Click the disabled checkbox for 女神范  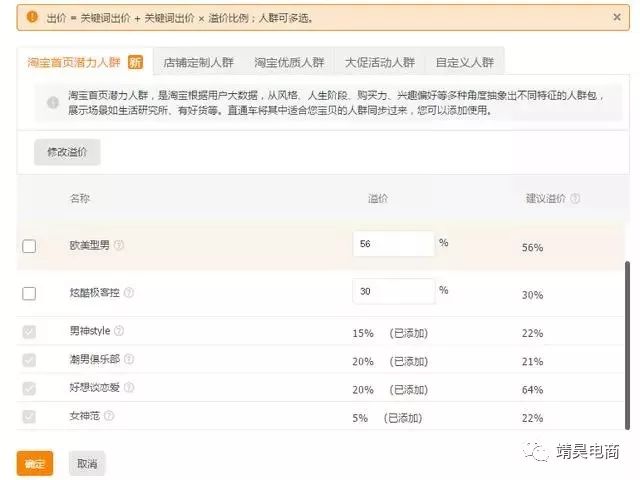point(29,416)
